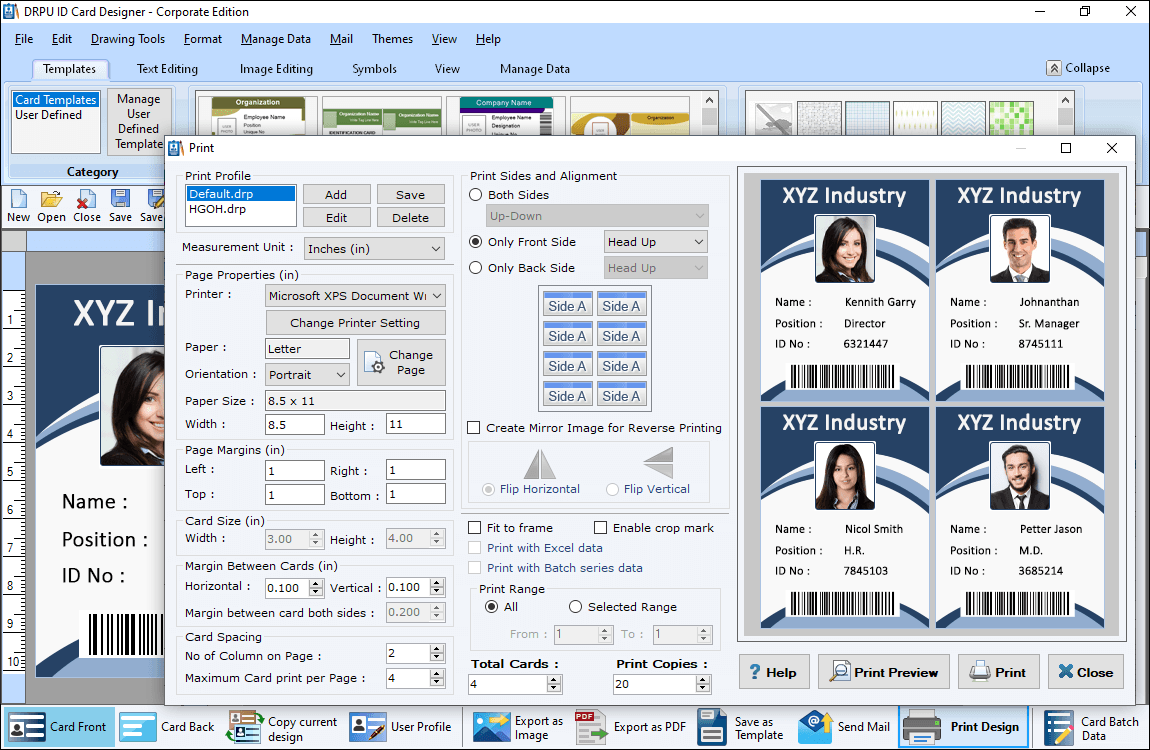Image resolution: width=1150 pixels, height=750 pixels.
Task: Select the blue grid pattern background swatch
Action: [867, 119]
